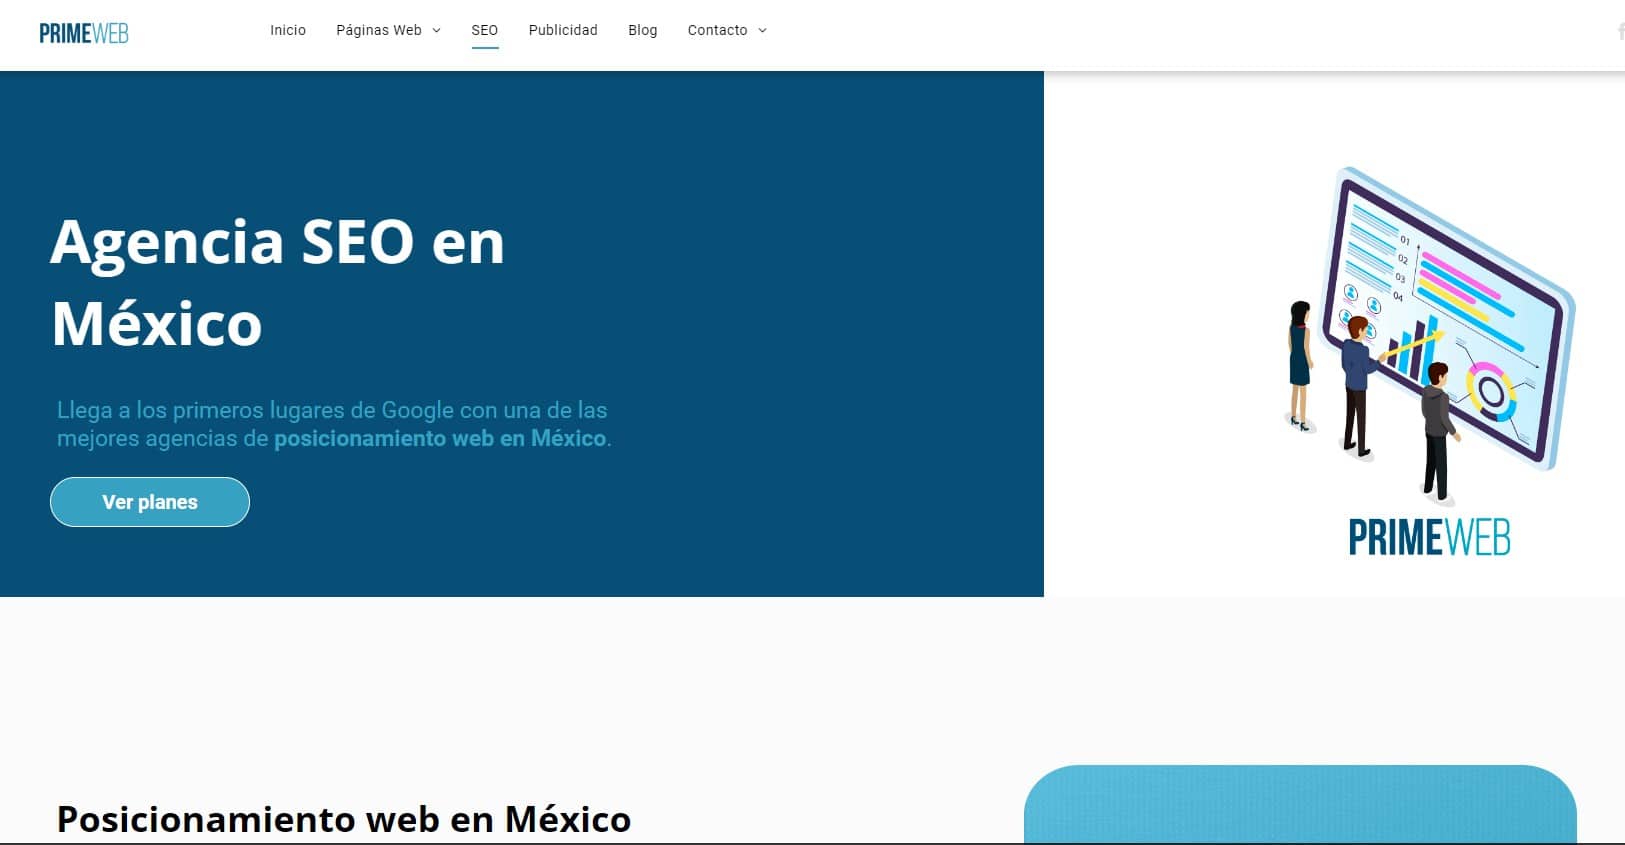Click the Posicionamiento web en México heading
Image resolution: width=1625 pixels, height=845 pixels.
[x=344, y=819]
